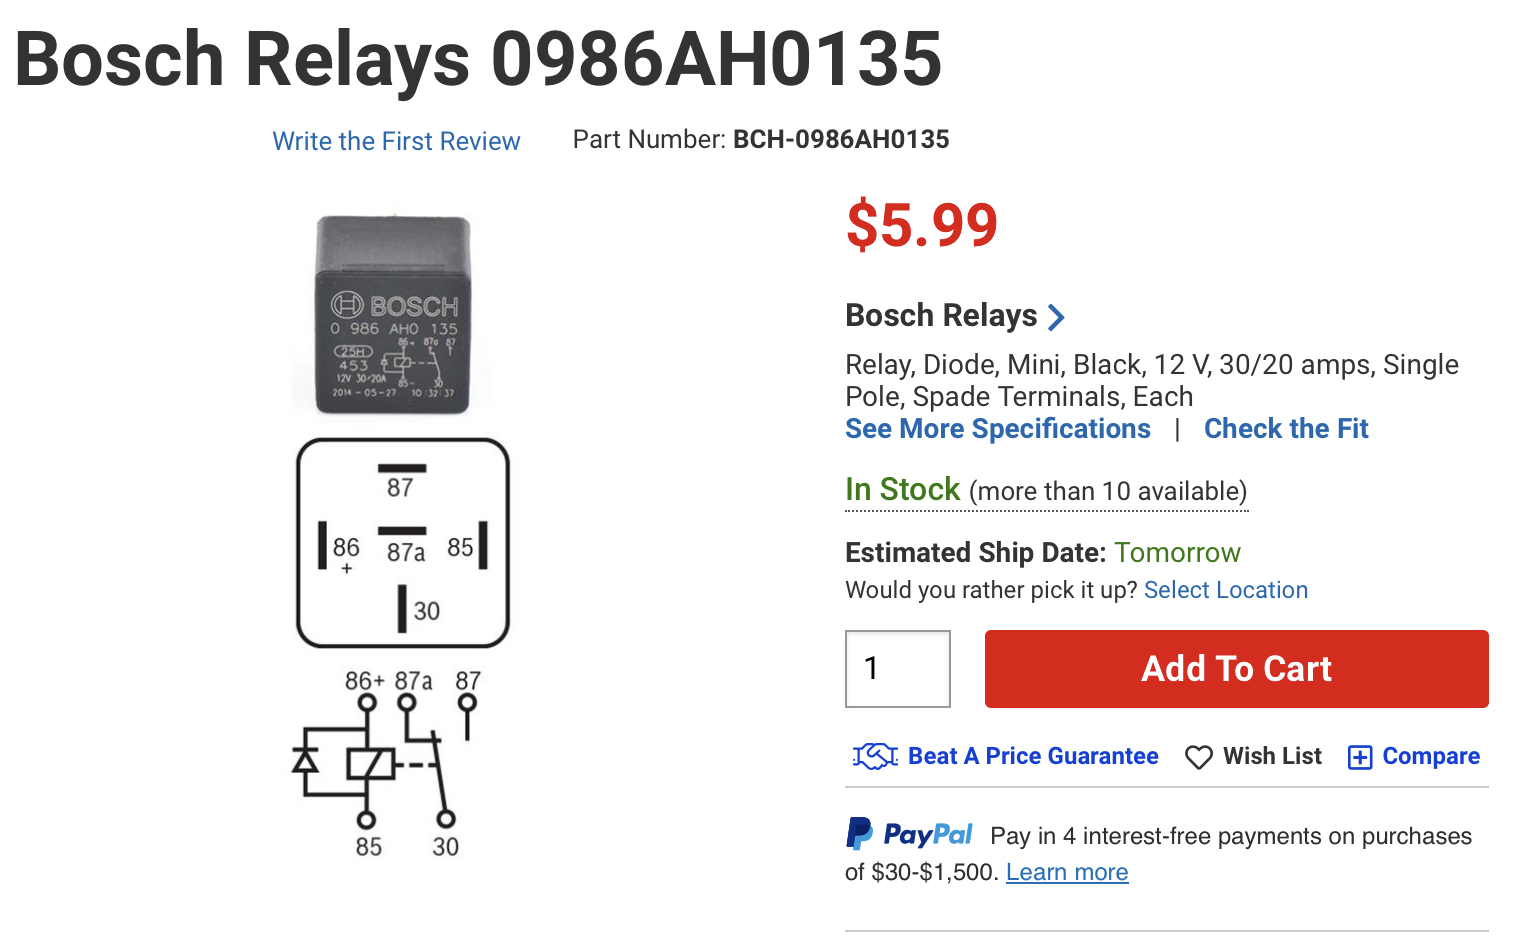Click the handshake Price Guarantee icon

[875, 757]
